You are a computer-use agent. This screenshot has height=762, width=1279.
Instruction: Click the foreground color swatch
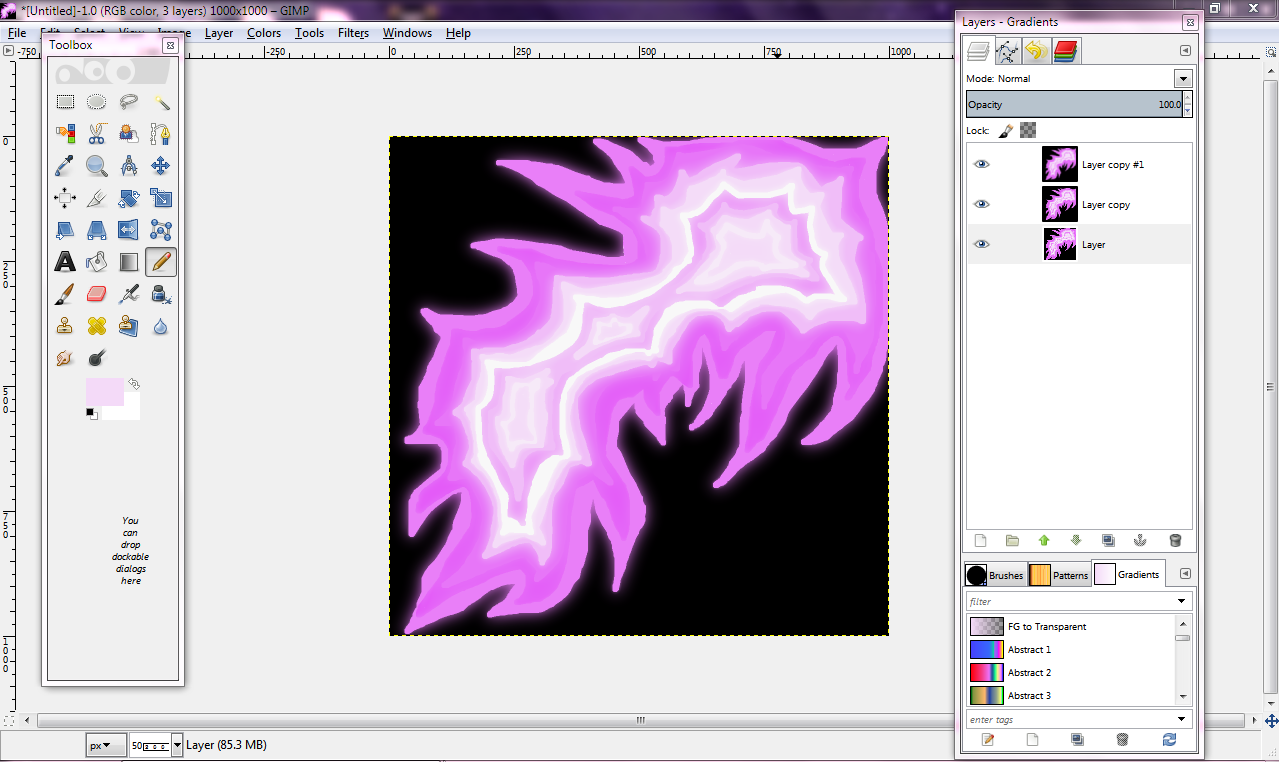point(104,391)
